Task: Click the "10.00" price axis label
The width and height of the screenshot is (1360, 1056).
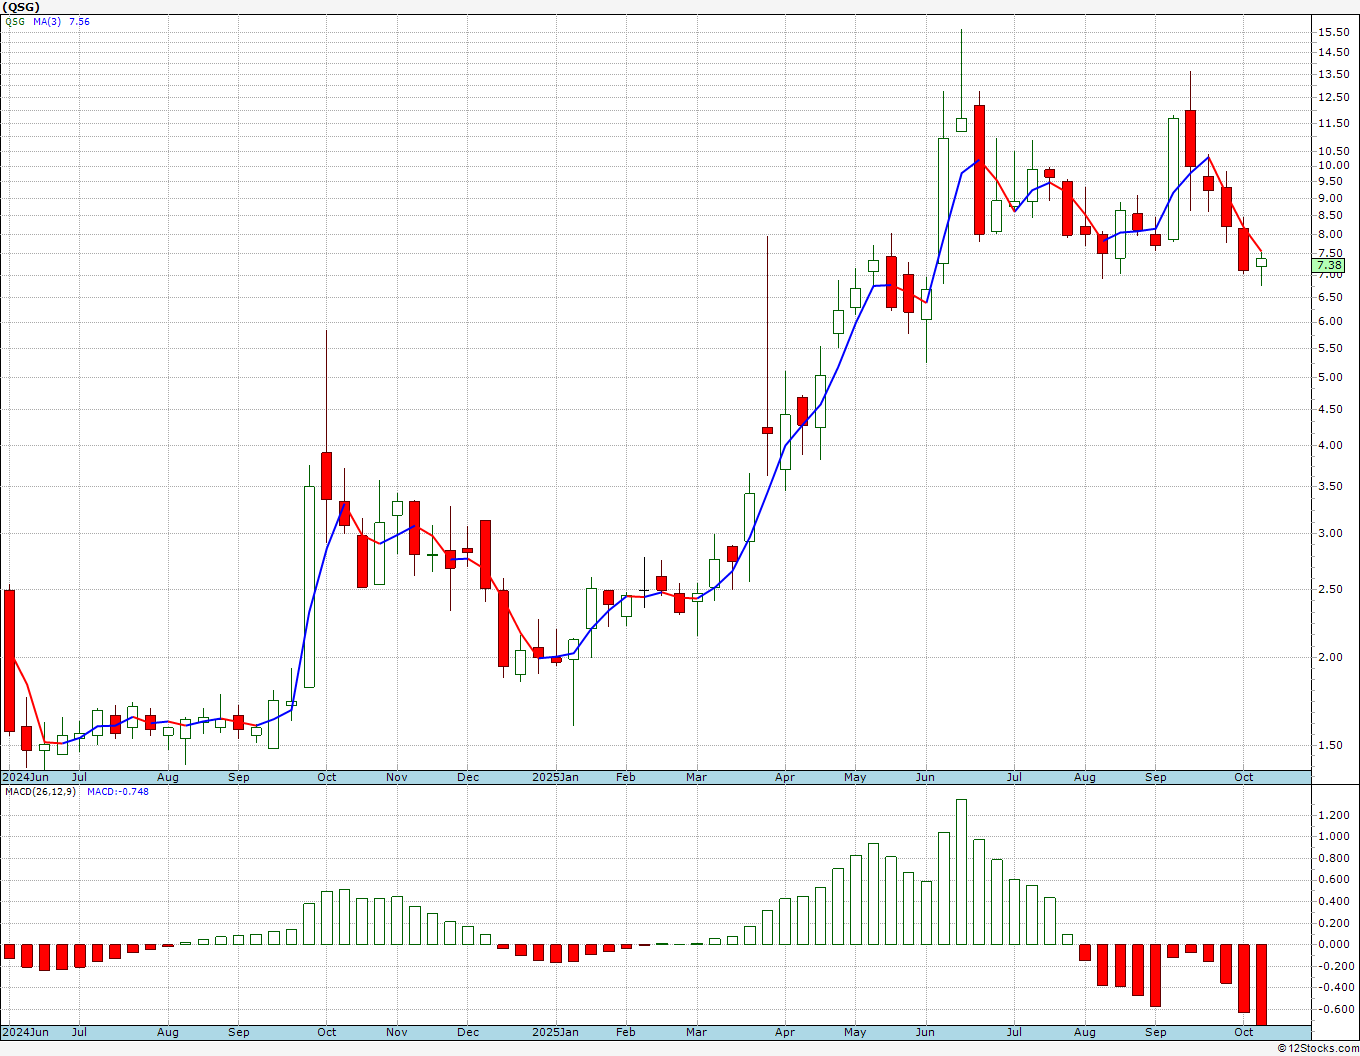Action: (1333, 165)
